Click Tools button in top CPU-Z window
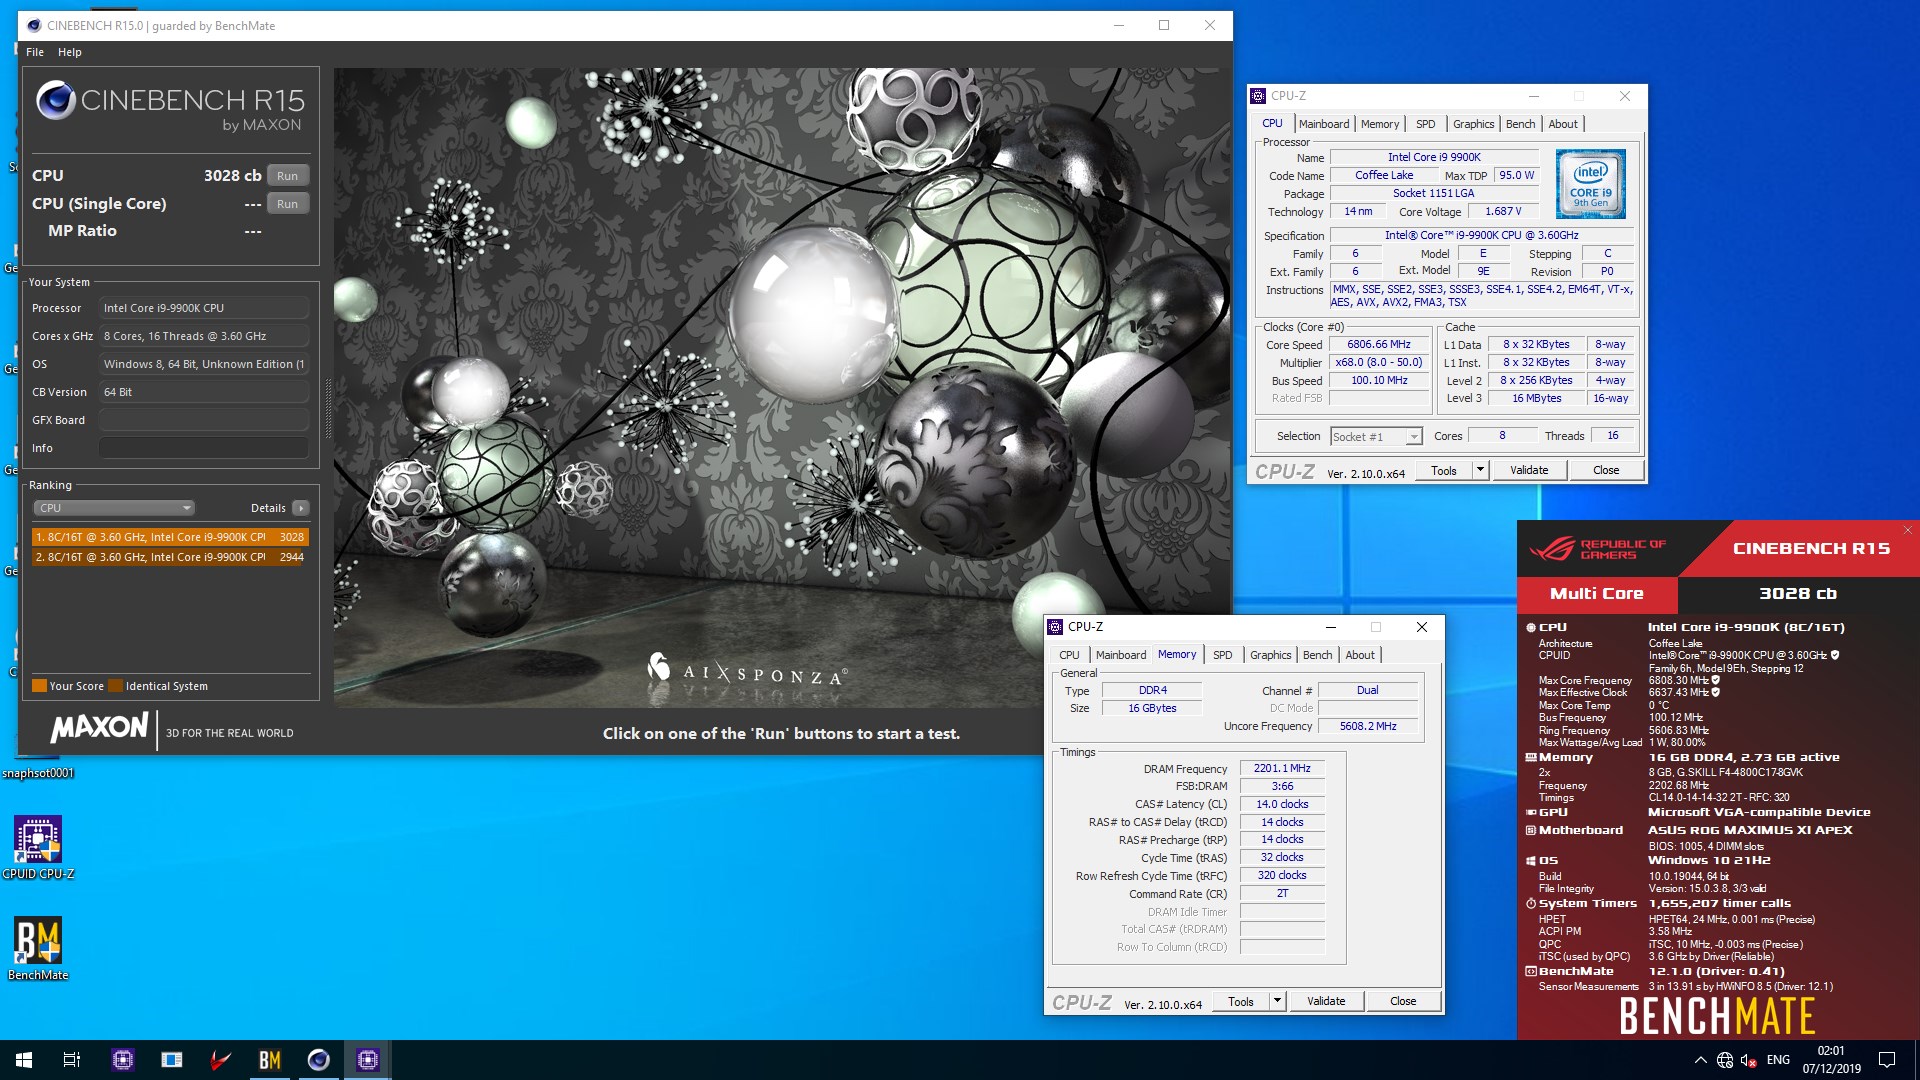The width and height of the screenshot is (1920, 1080). [1444, 470]
